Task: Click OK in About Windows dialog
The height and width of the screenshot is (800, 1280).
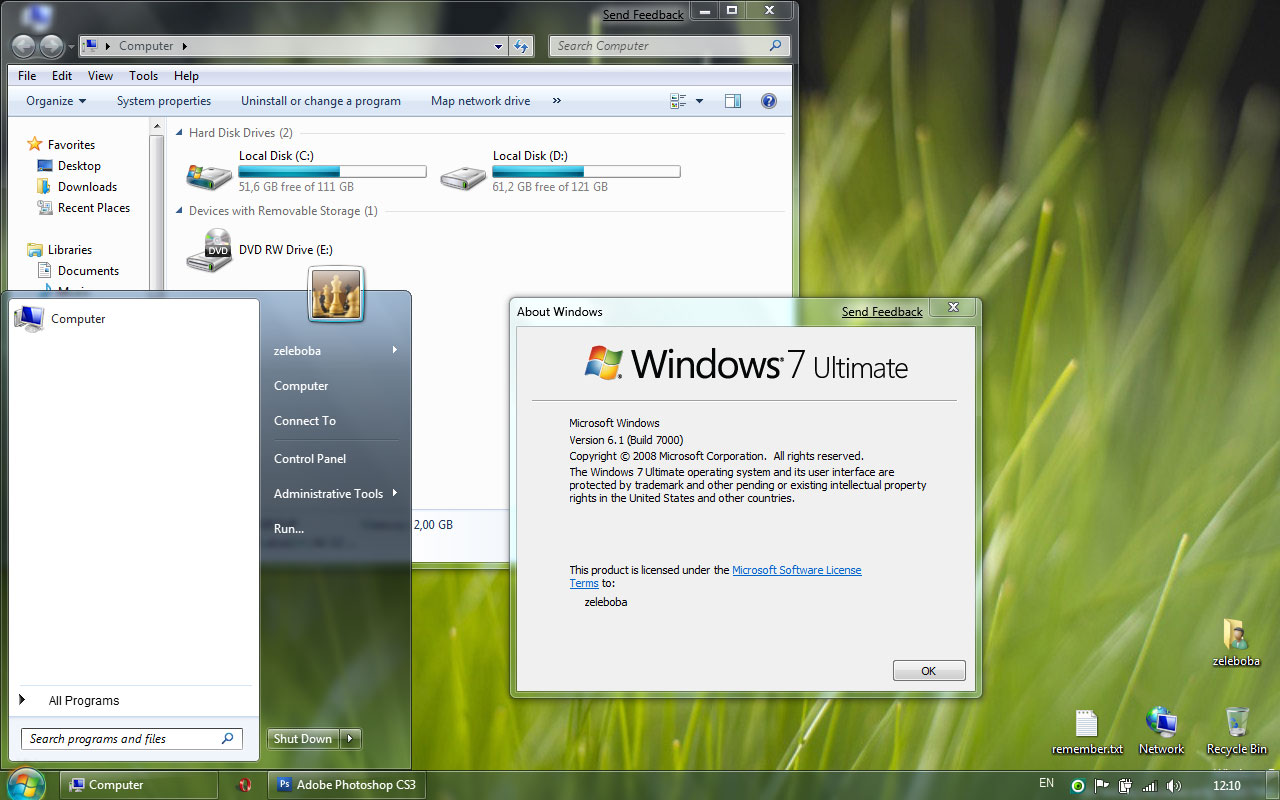Action: pyautogui.click(x=929, y=671)
